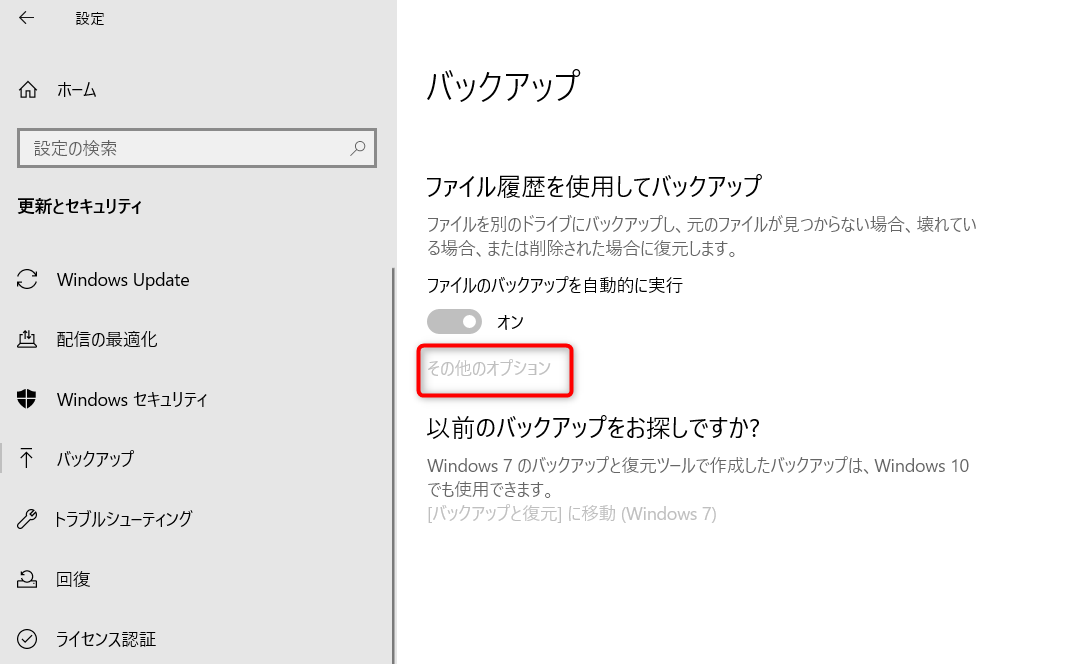The height and width of the screenshot is (664, 1073).
Task: Click the sidebar vertical scrollbar
Action: pos(393,465)
